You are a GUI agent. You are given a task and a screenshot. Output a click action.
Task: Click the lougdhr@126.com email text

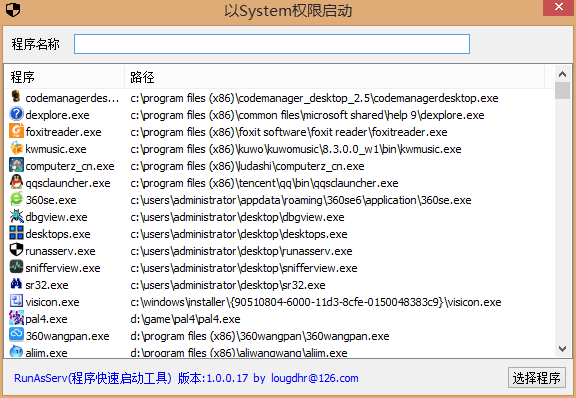(315, 378)
